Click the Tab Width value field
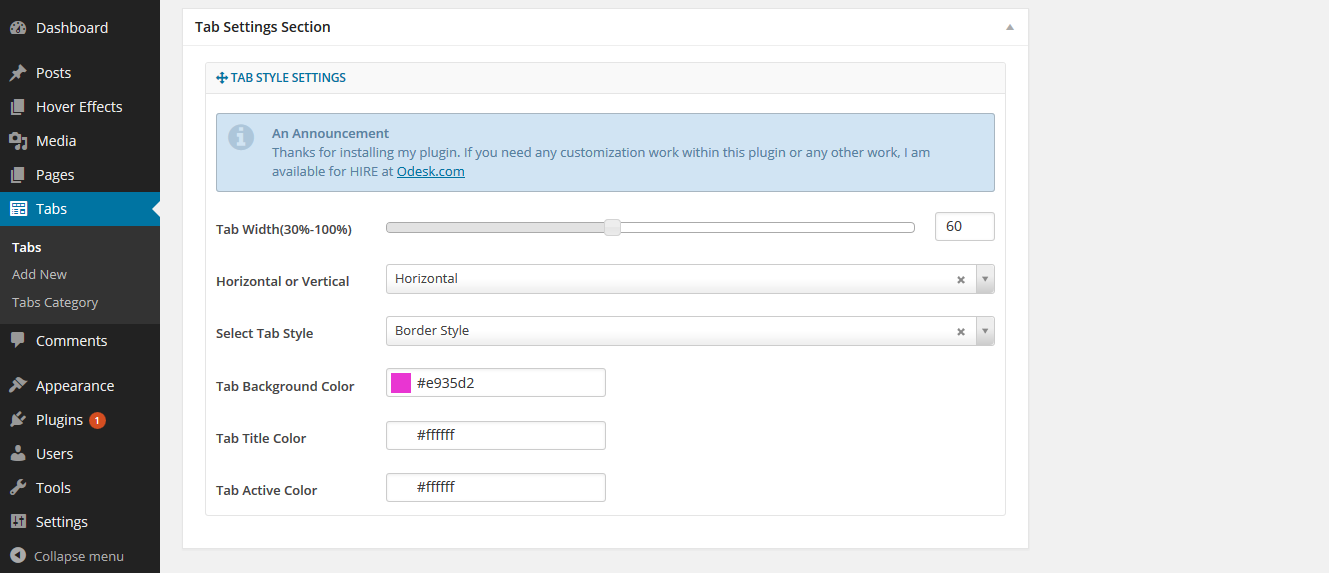Image resolution: width=1329 pixels, height=573 pixels. tap(964, 227)
